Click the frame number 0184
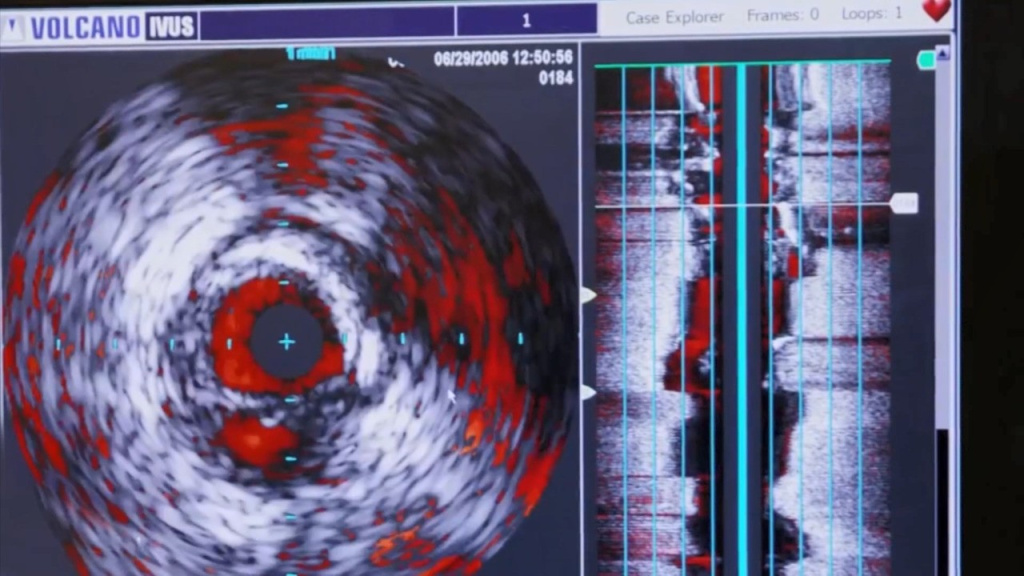Viewport: 1024px width, 576px height. pyautogui.click(x=556, y=77)
